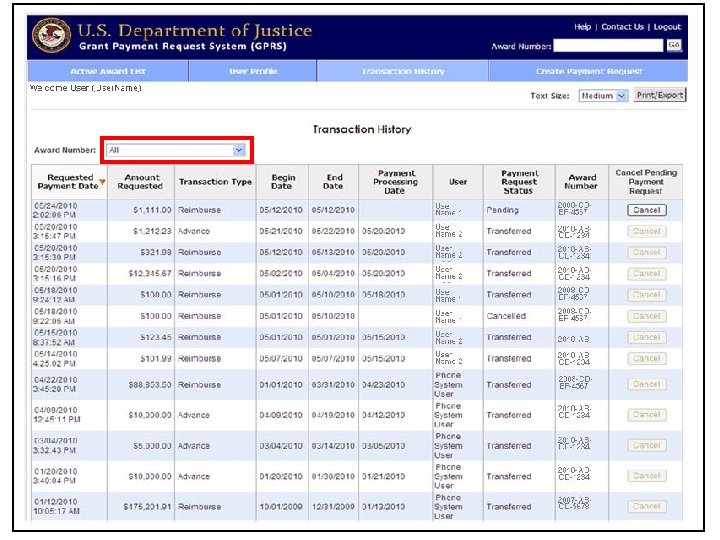
Task: Click the Logout link
Action: [667, 27]
